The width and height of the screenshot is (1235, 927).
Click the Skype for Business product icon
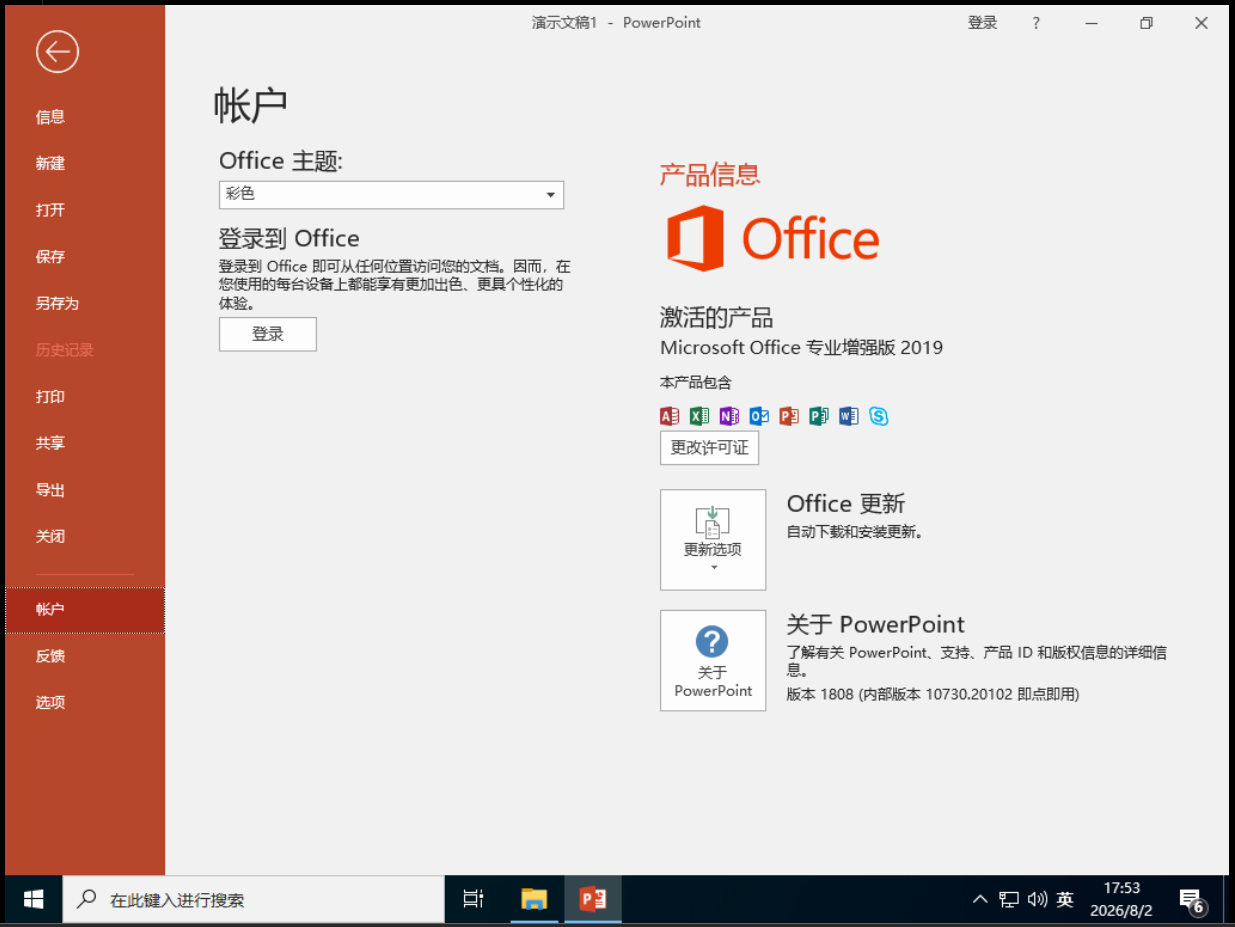click(x=879, y=416)
